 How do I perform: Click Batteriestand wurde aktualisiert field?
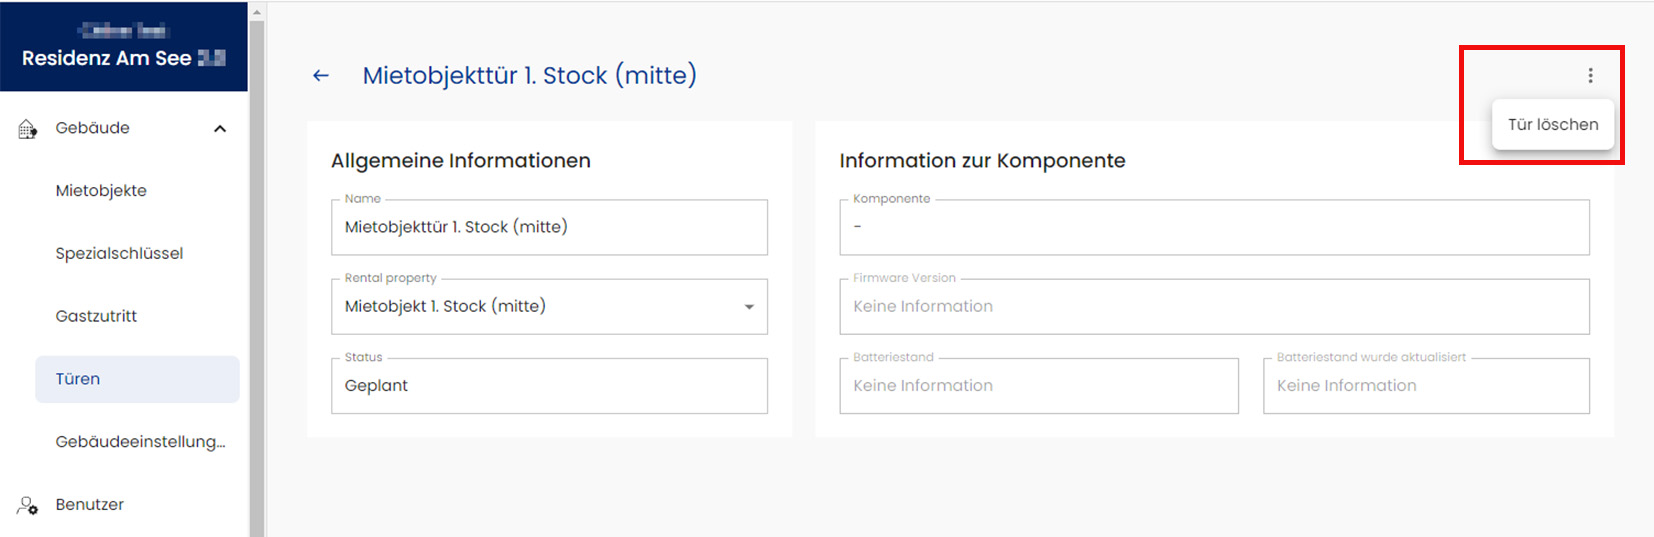pyautogui.click(x=1426, y=386)
